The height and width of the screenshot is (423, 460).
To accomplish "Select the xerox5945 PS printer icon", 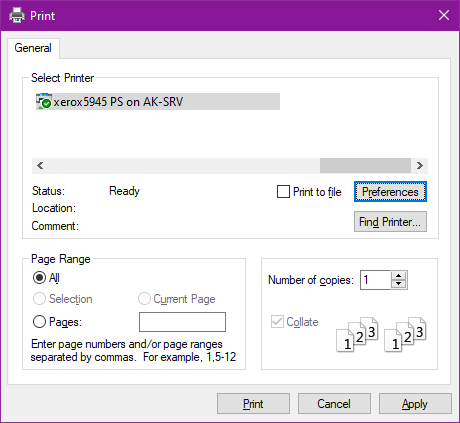I will [44, 101].
